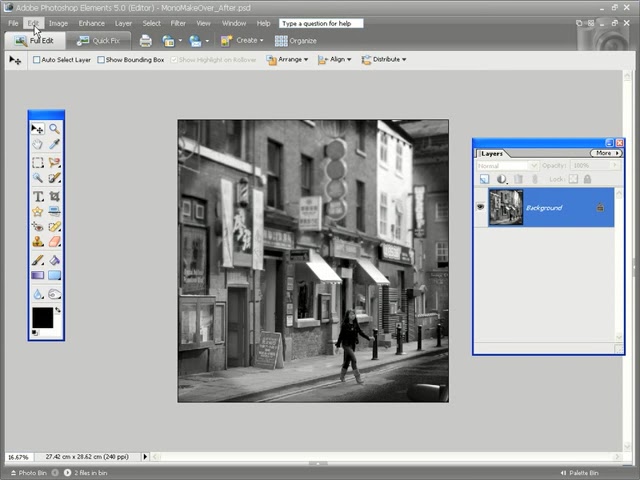640x480 pixels.
Task: Open the Filter menu
Action: click(178, 23)
